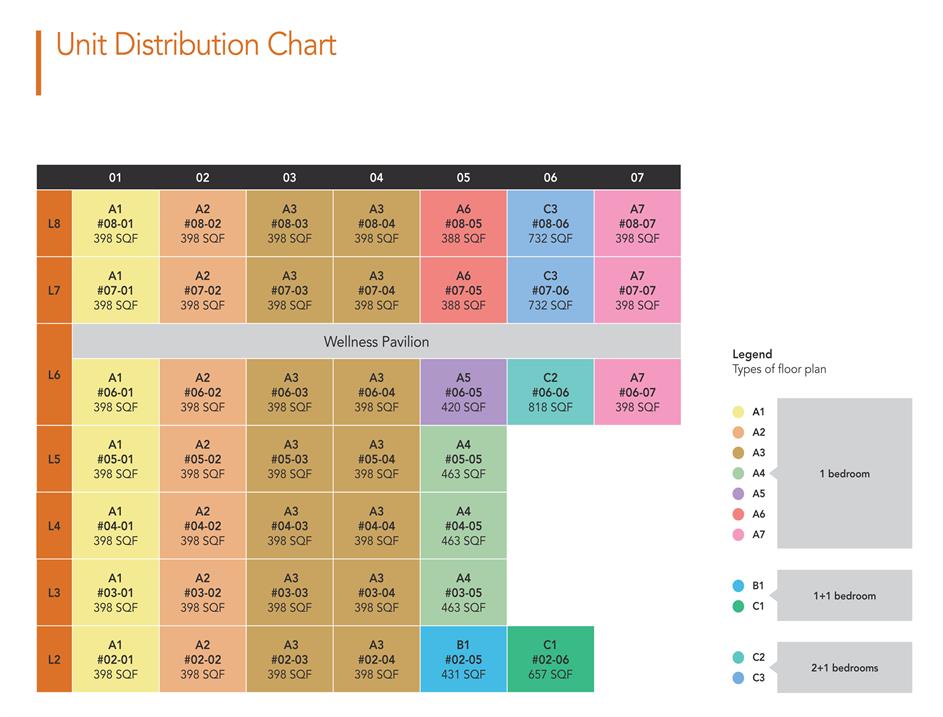Select unit #02-06 C1 cell
The image size is (943, 717).
click(x=550, y=659)
